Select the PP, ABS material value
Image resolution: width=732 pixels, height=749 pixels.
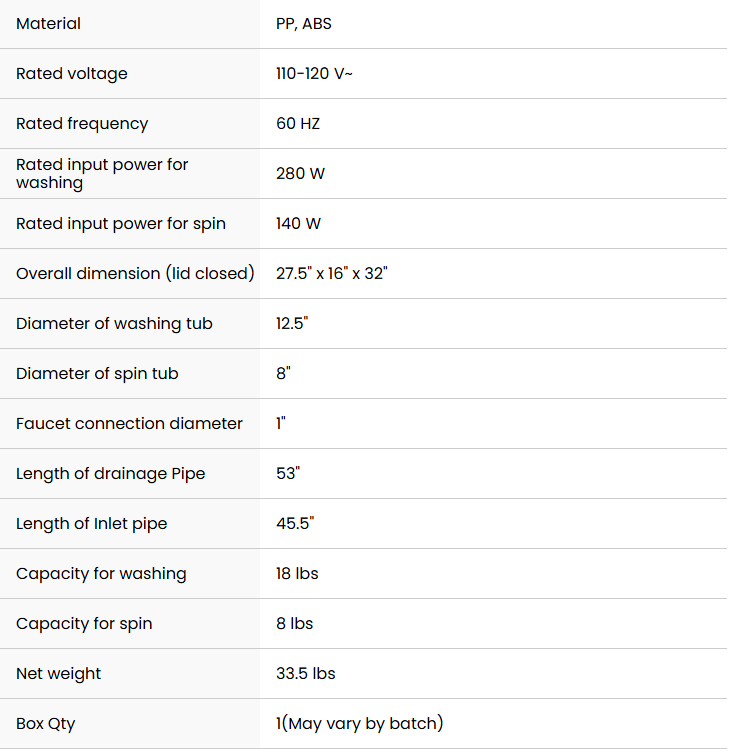click(x=304, y=23)
